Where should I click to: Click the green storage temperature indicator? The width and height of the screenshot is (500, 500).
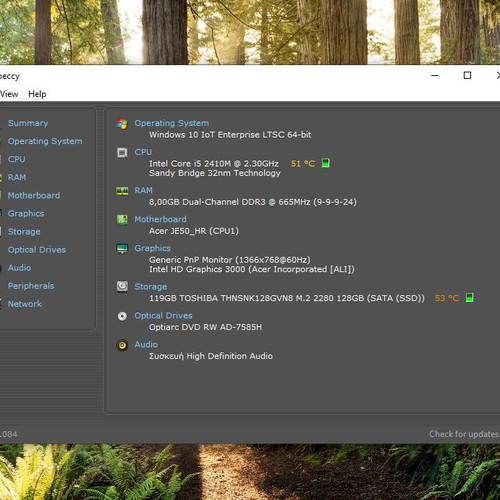(469, 297)
